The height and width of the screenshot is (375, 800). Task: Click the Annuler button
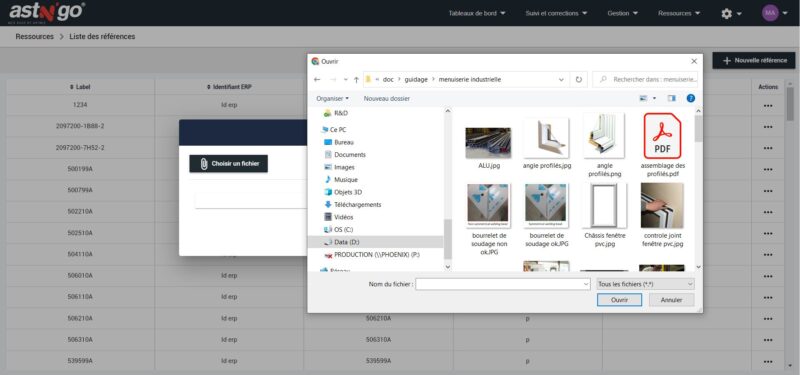tap(671, 300)
